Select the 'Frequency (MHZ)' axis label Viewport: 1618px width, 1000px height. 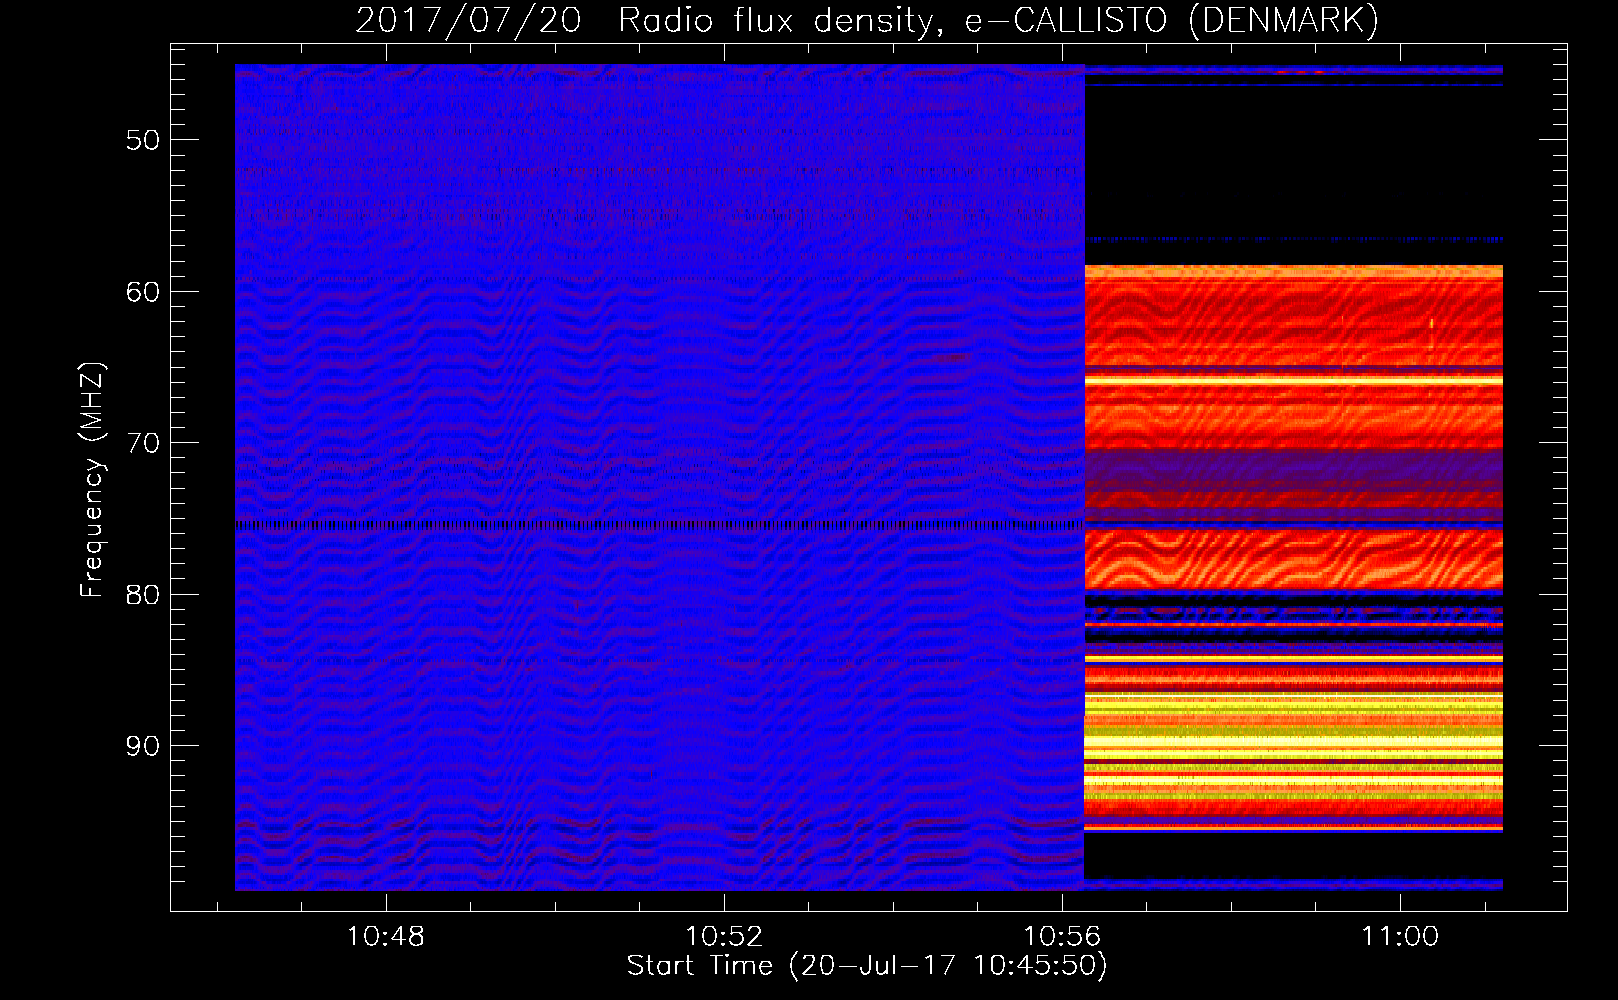(92, 480)
